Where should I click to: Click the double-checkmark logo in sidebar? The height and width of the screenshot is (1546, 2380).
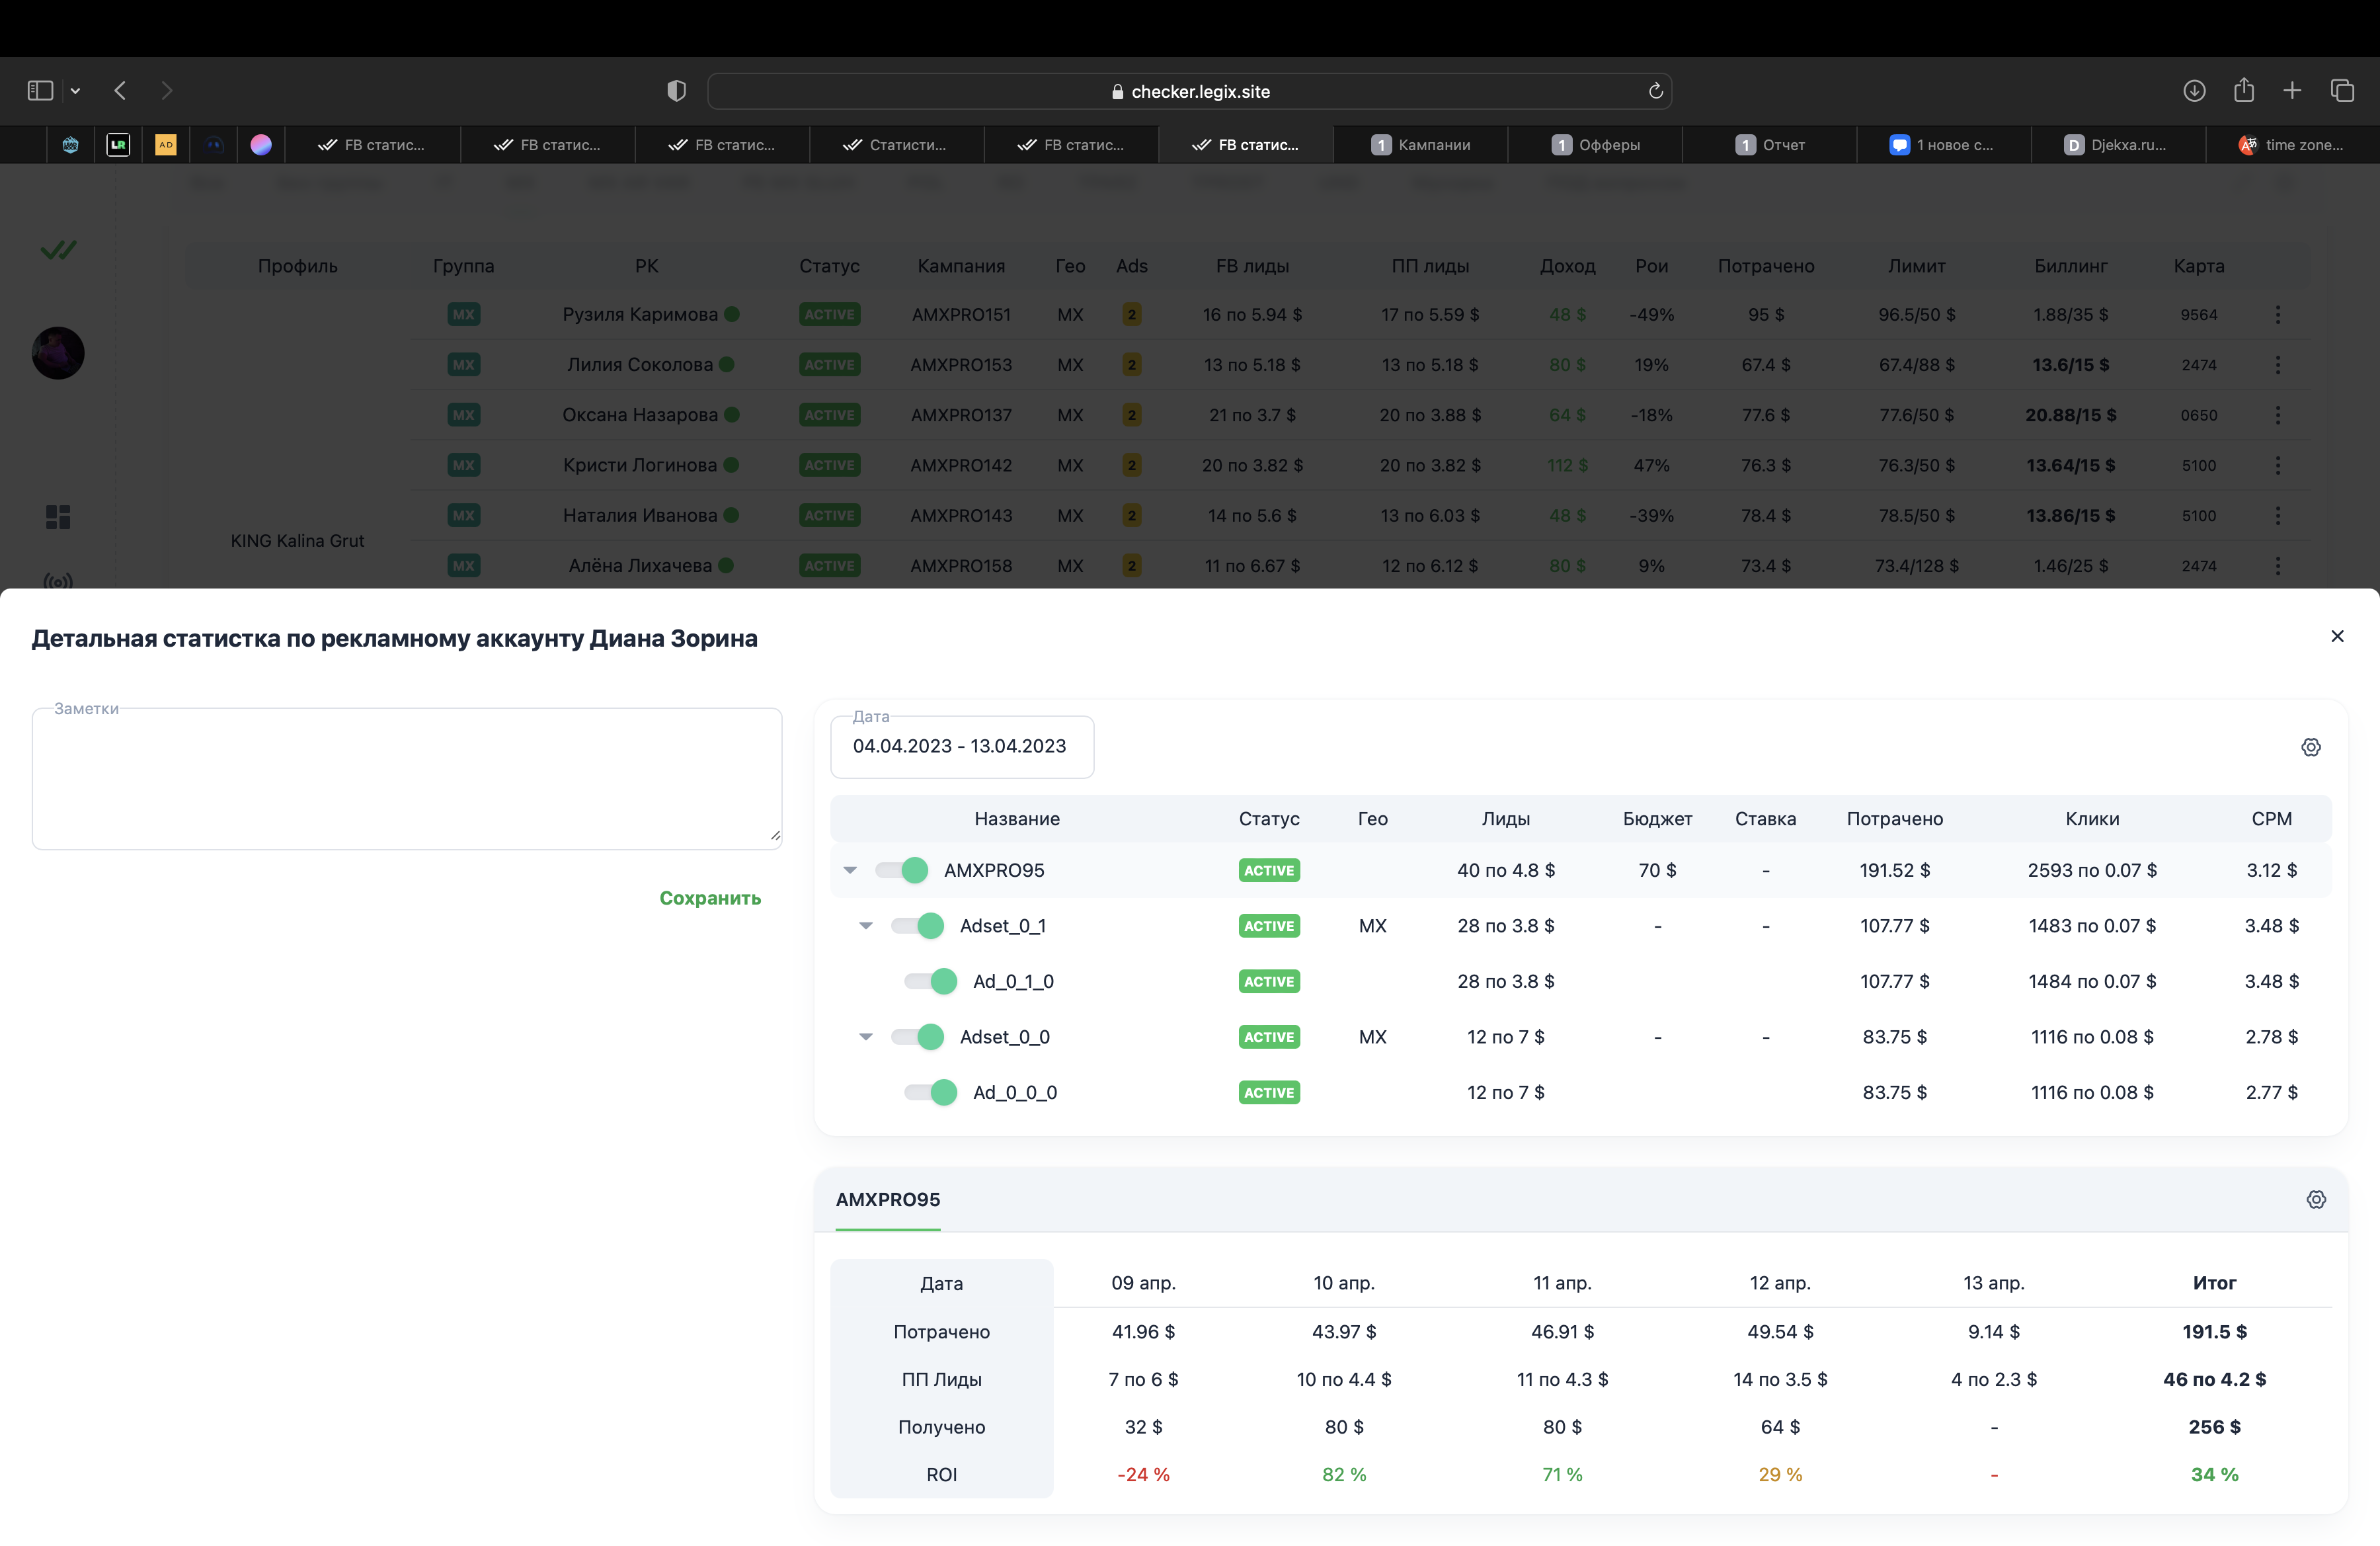pyautogui.click(x=58, y=250)
